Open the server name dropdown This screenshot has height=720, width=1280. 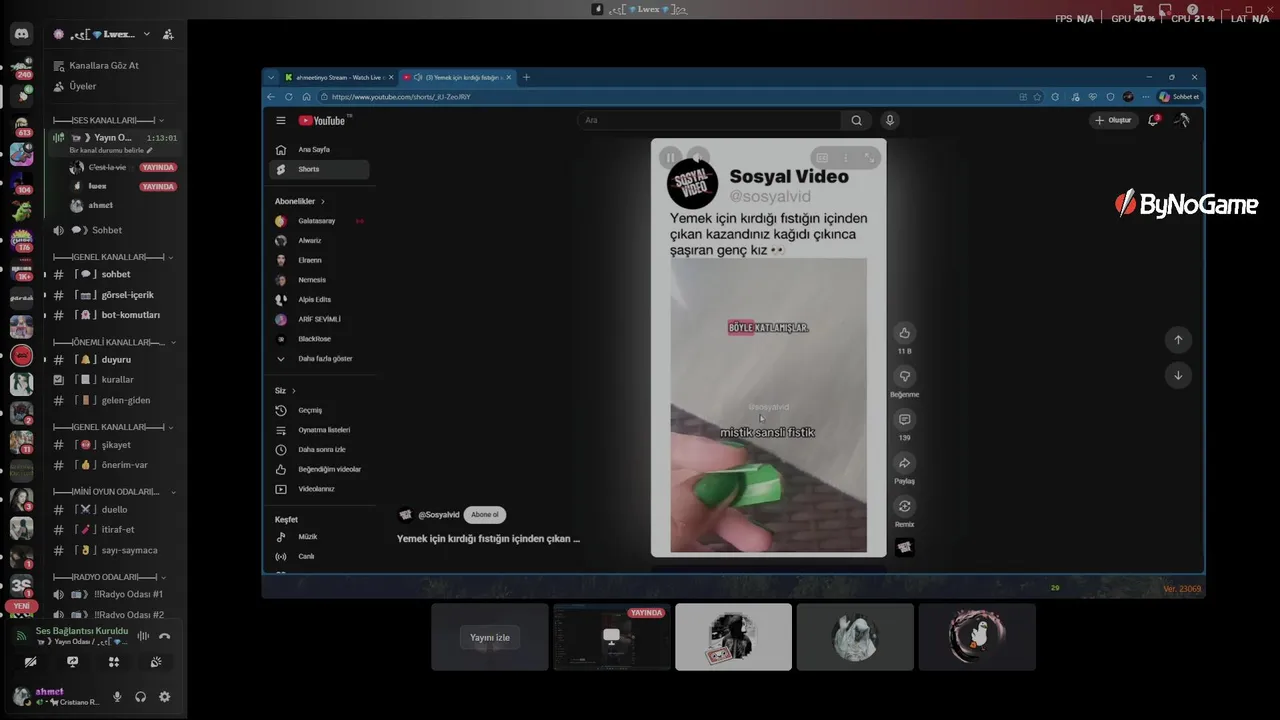tap(147, 34)
